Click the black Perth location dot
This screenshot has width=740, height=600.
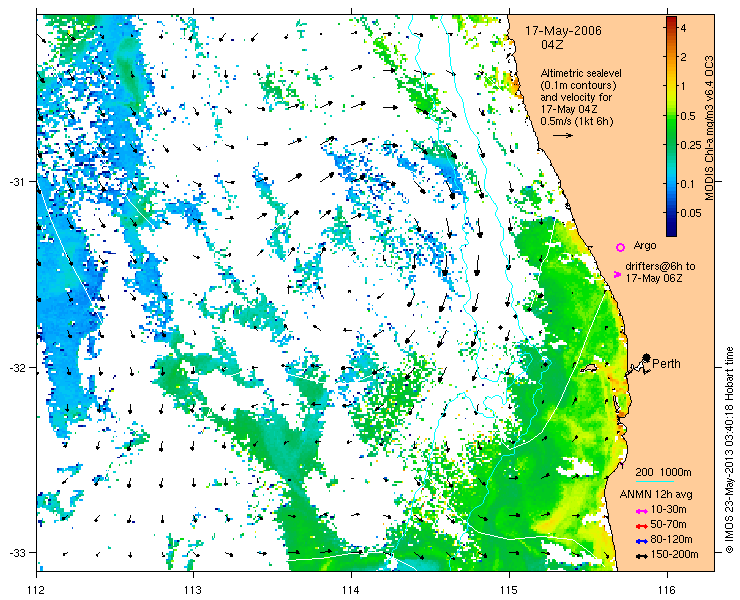click(647, 357)
